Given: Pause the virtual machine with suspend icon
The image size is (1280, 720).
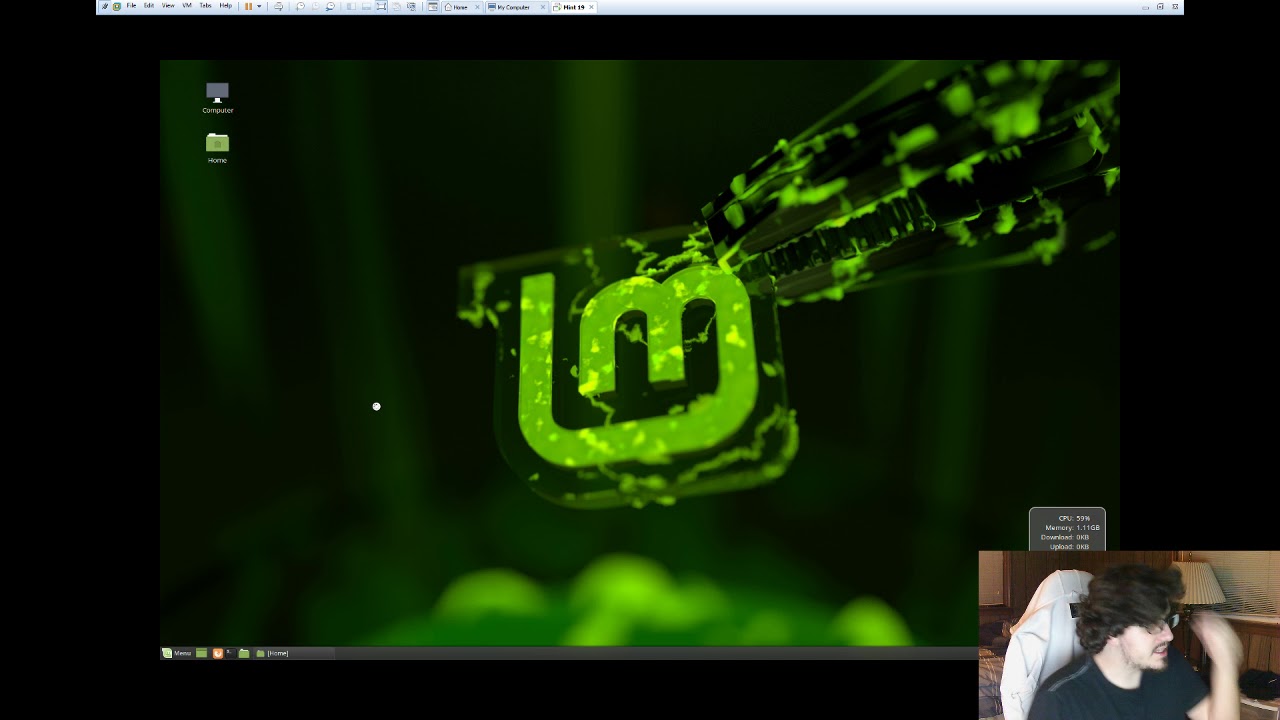Looking at the screenshot, I should (x=248, y=6).
